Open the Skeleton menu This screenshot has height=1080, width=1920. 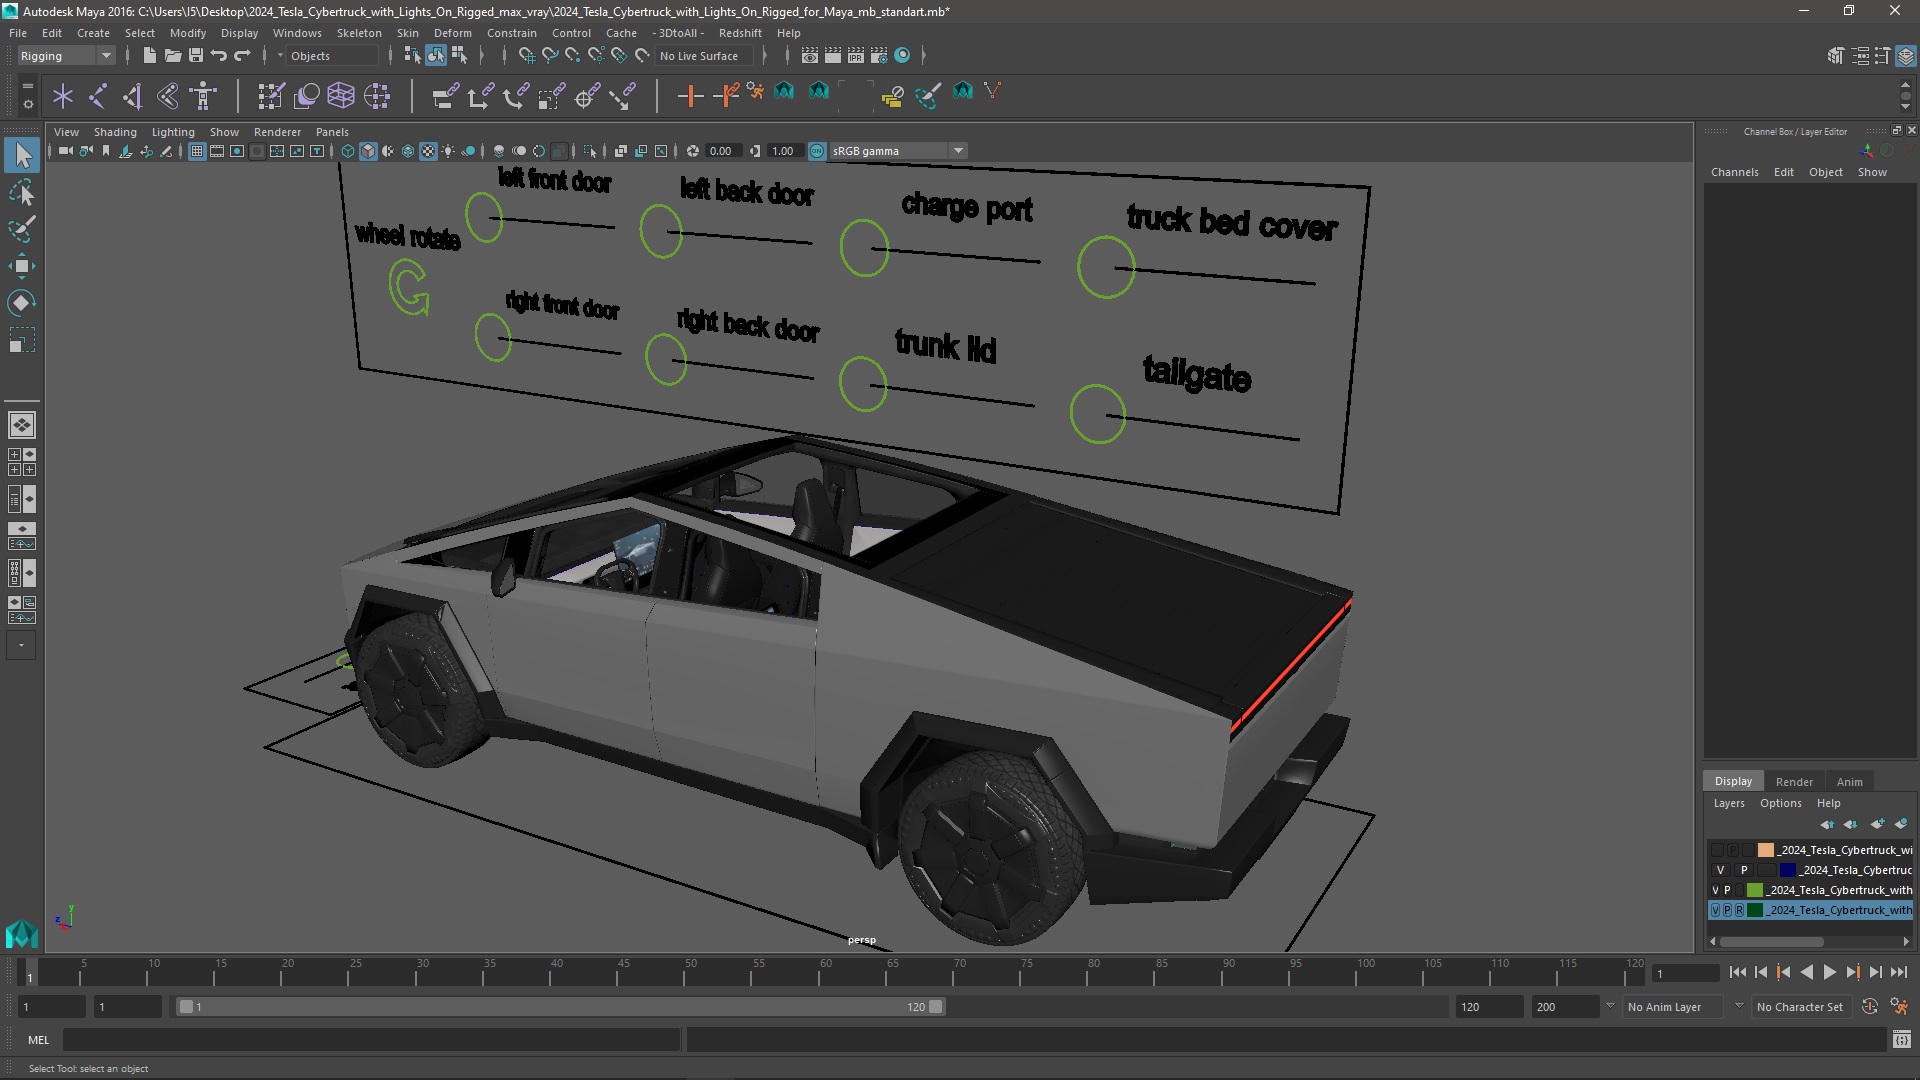(359, 33)
